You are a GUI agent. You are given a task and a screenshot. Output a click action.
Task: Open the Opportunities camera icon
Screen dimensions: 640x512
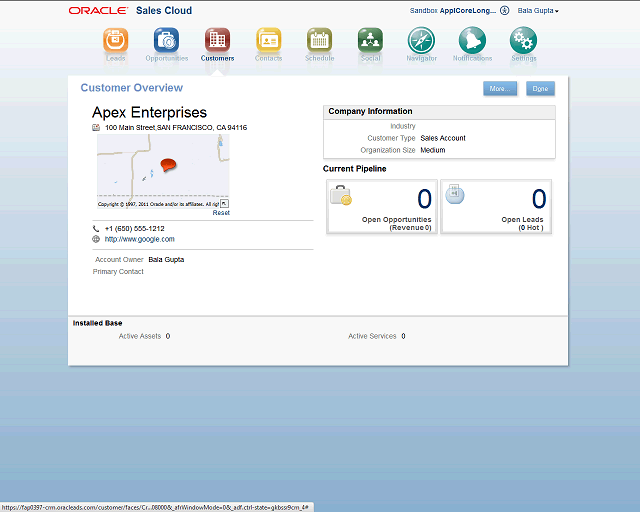[167, 40]
